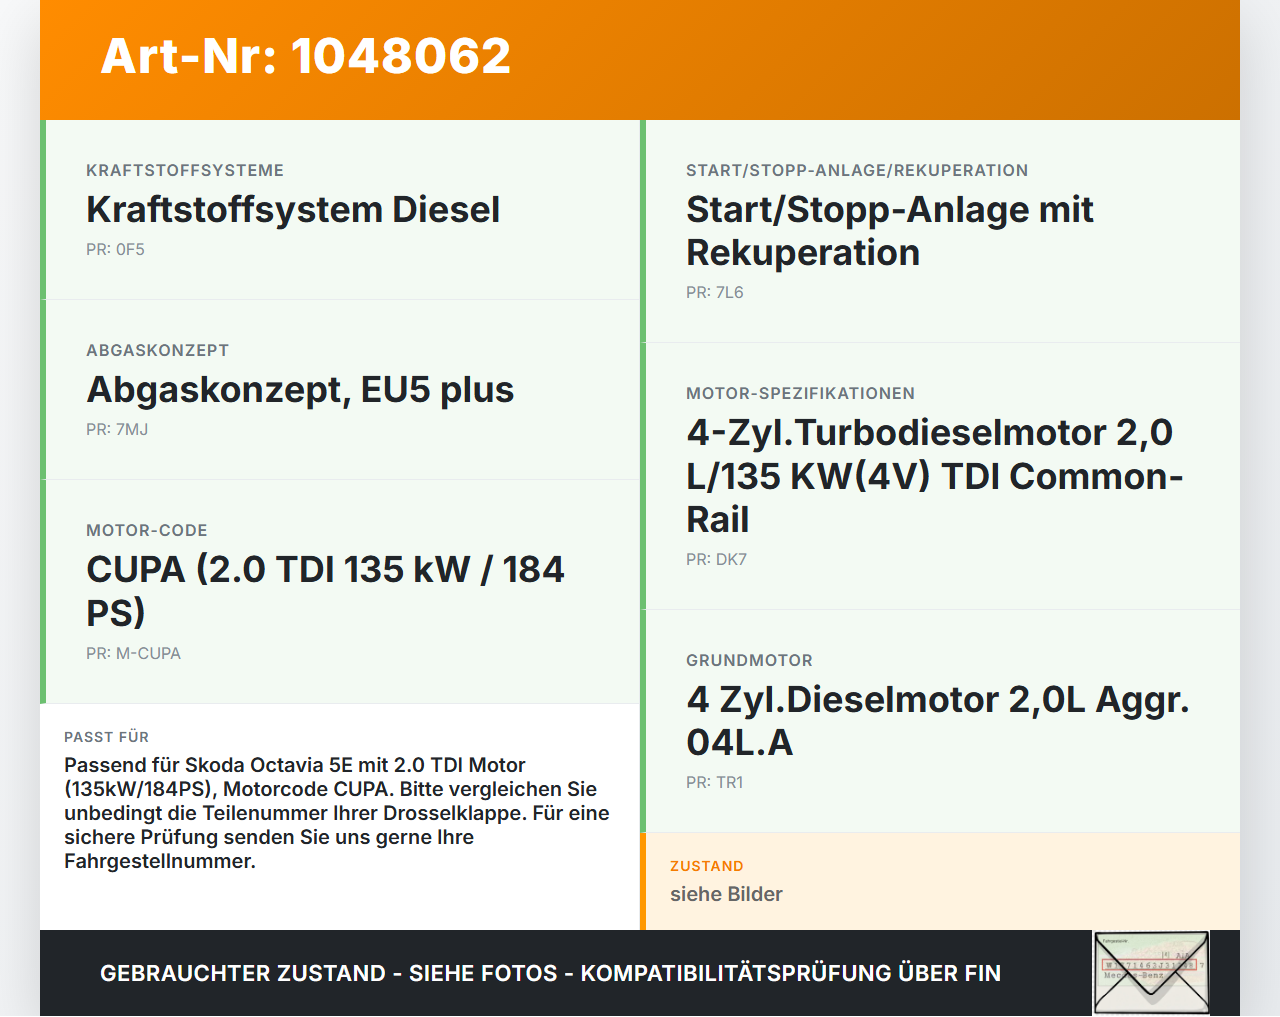Click the PR: 7L6 code
This screenshot has width=1280, height=1017.
click(715, 293)
